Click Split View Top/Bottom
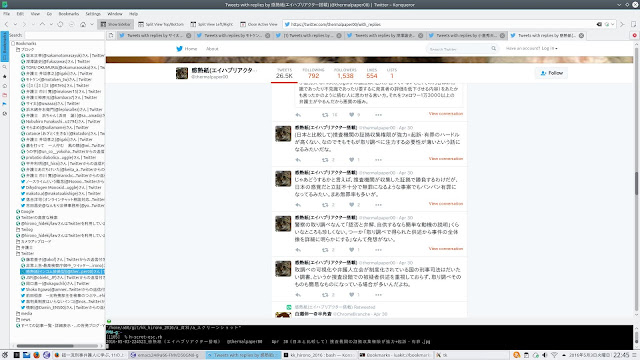This screenshot has width=640, height=360. [x=161, y=24]
